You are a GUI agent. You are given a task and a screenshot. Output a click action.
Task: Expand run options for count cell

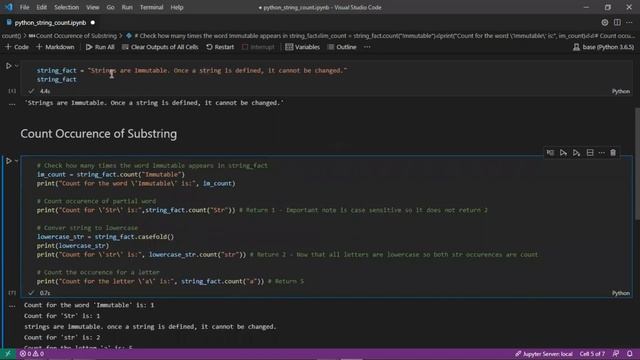pos(16,161)
